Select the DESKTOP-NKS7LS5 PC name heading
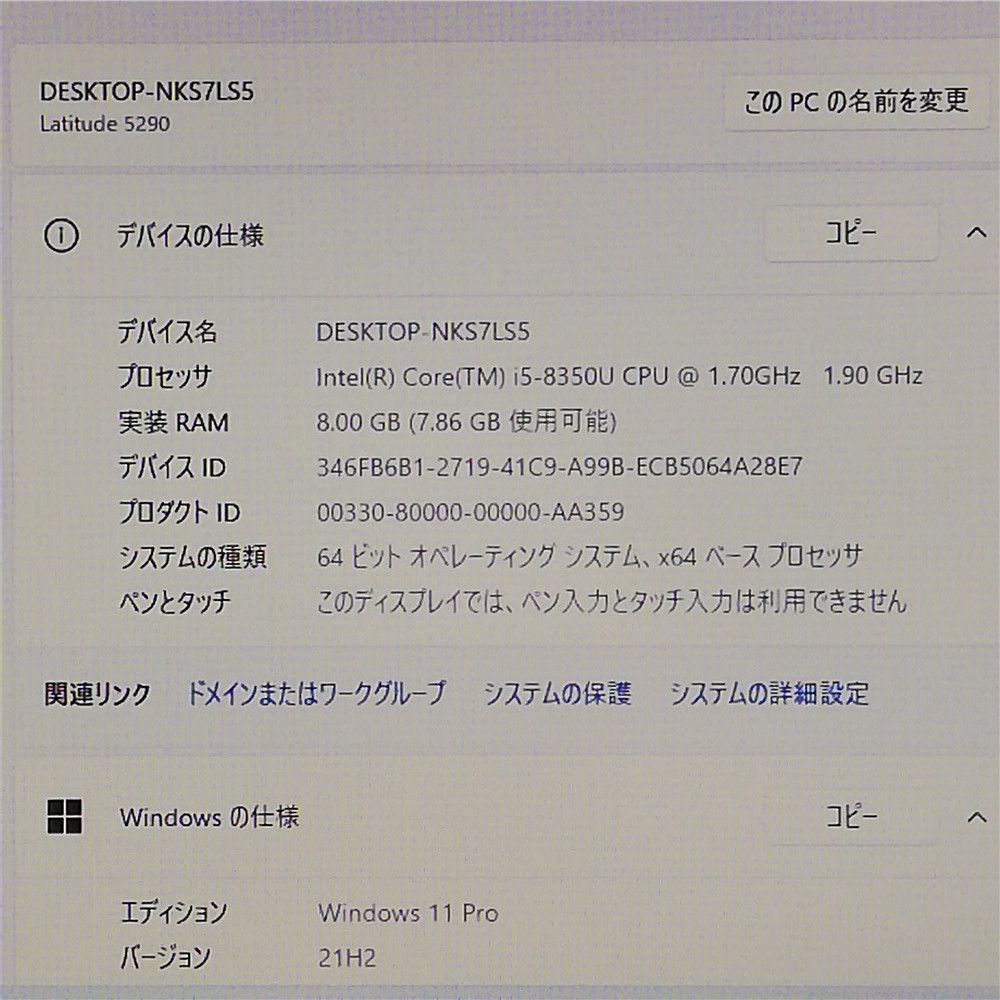This screenshot has width=1000, height=1000. tap(147, 92)
